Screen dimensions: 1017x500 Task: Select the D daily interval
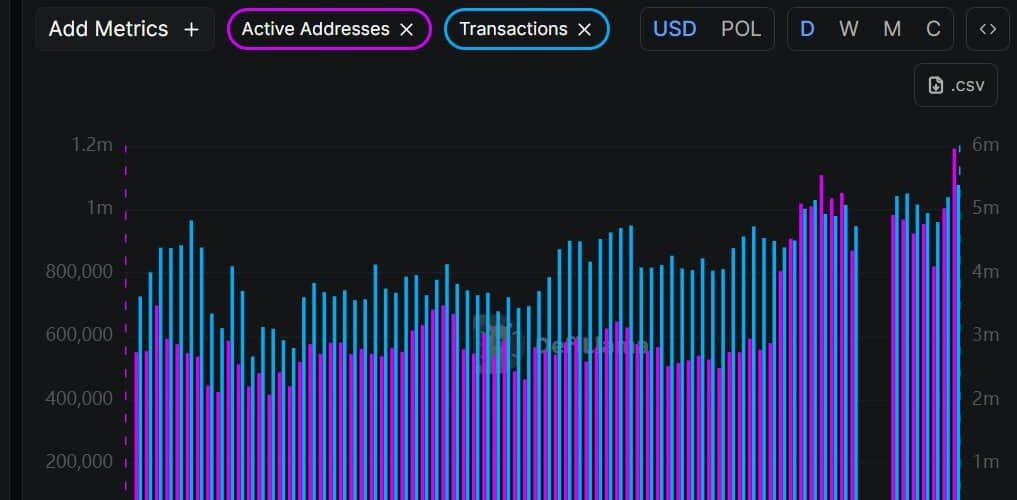807,29
